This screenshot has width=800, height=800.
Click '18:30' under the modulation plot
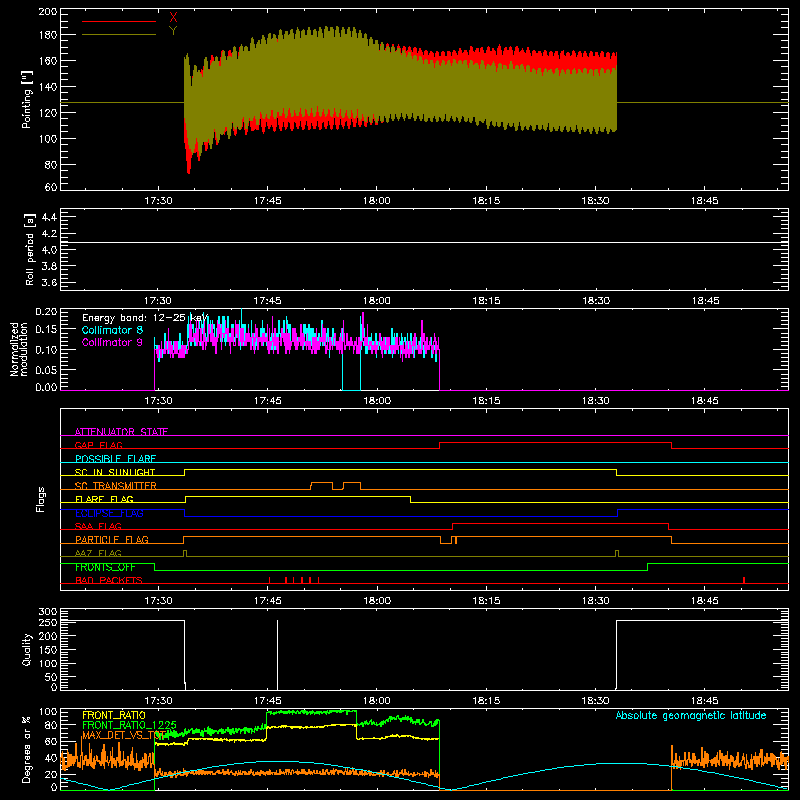pos(595,401)
